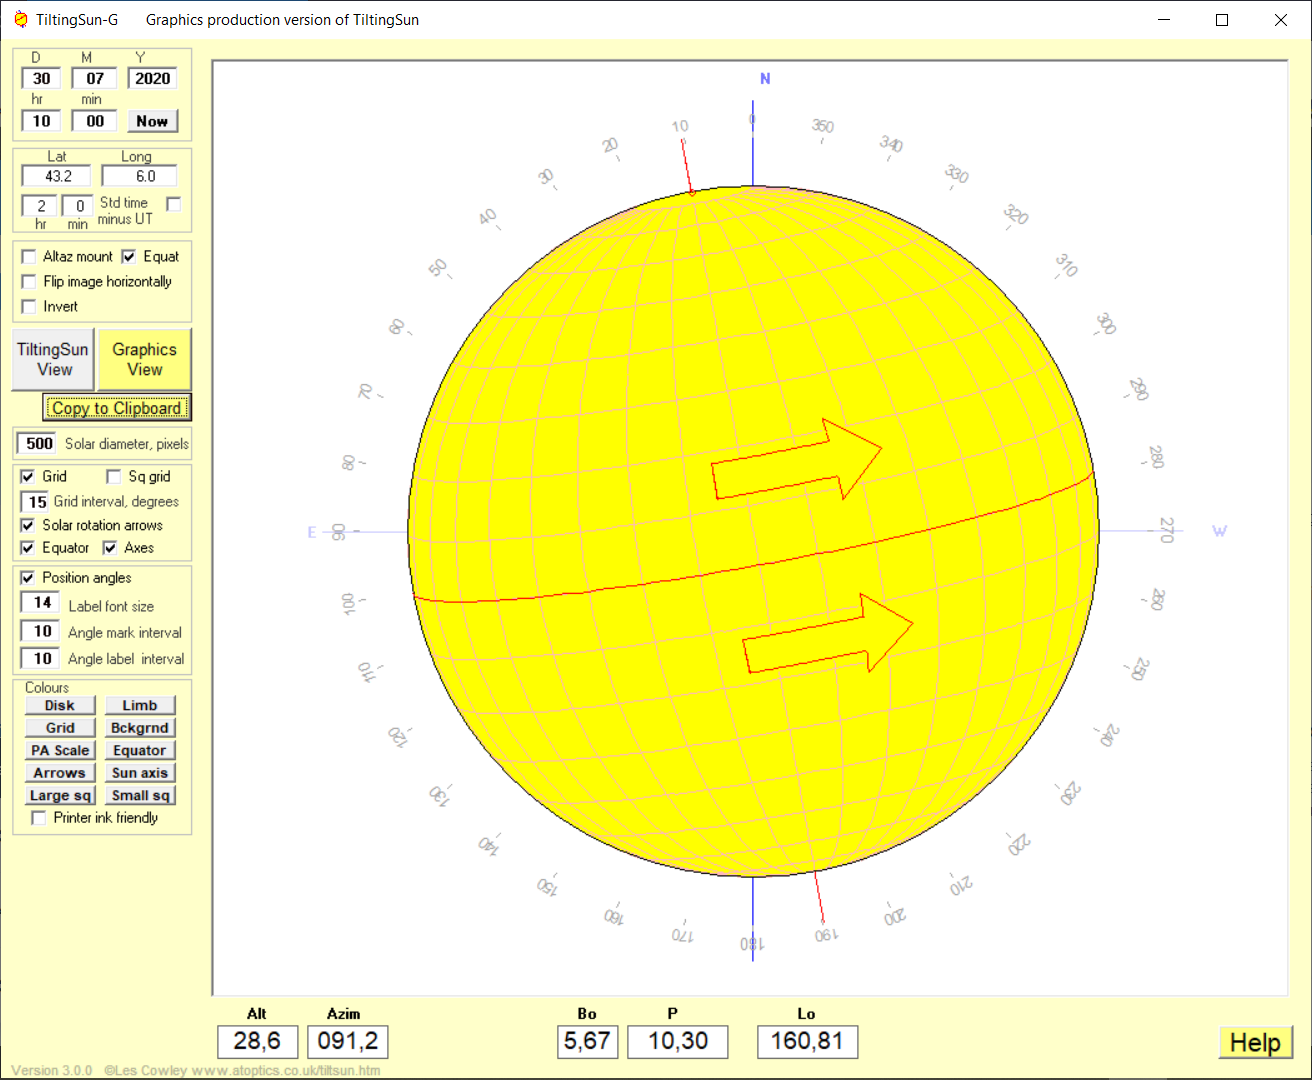Switch to TiltingSun View
The height and width of the screenshot is (1080, 1312).
click(x=54, y=359)
